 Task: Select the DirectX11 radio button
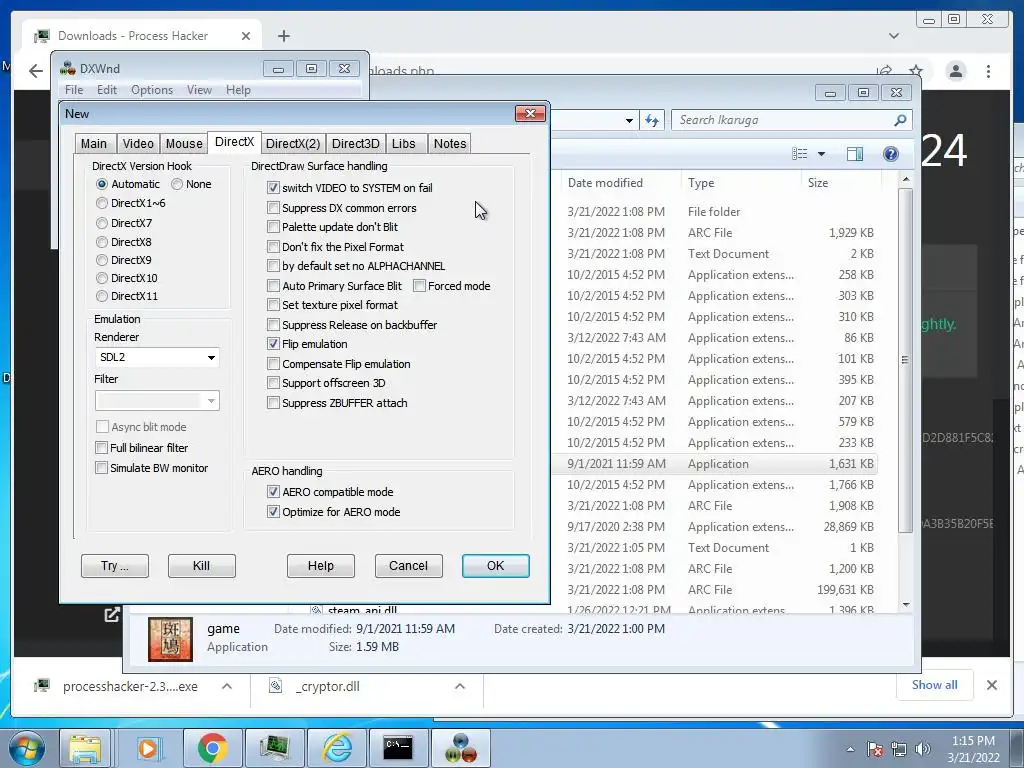pos(102,296)
